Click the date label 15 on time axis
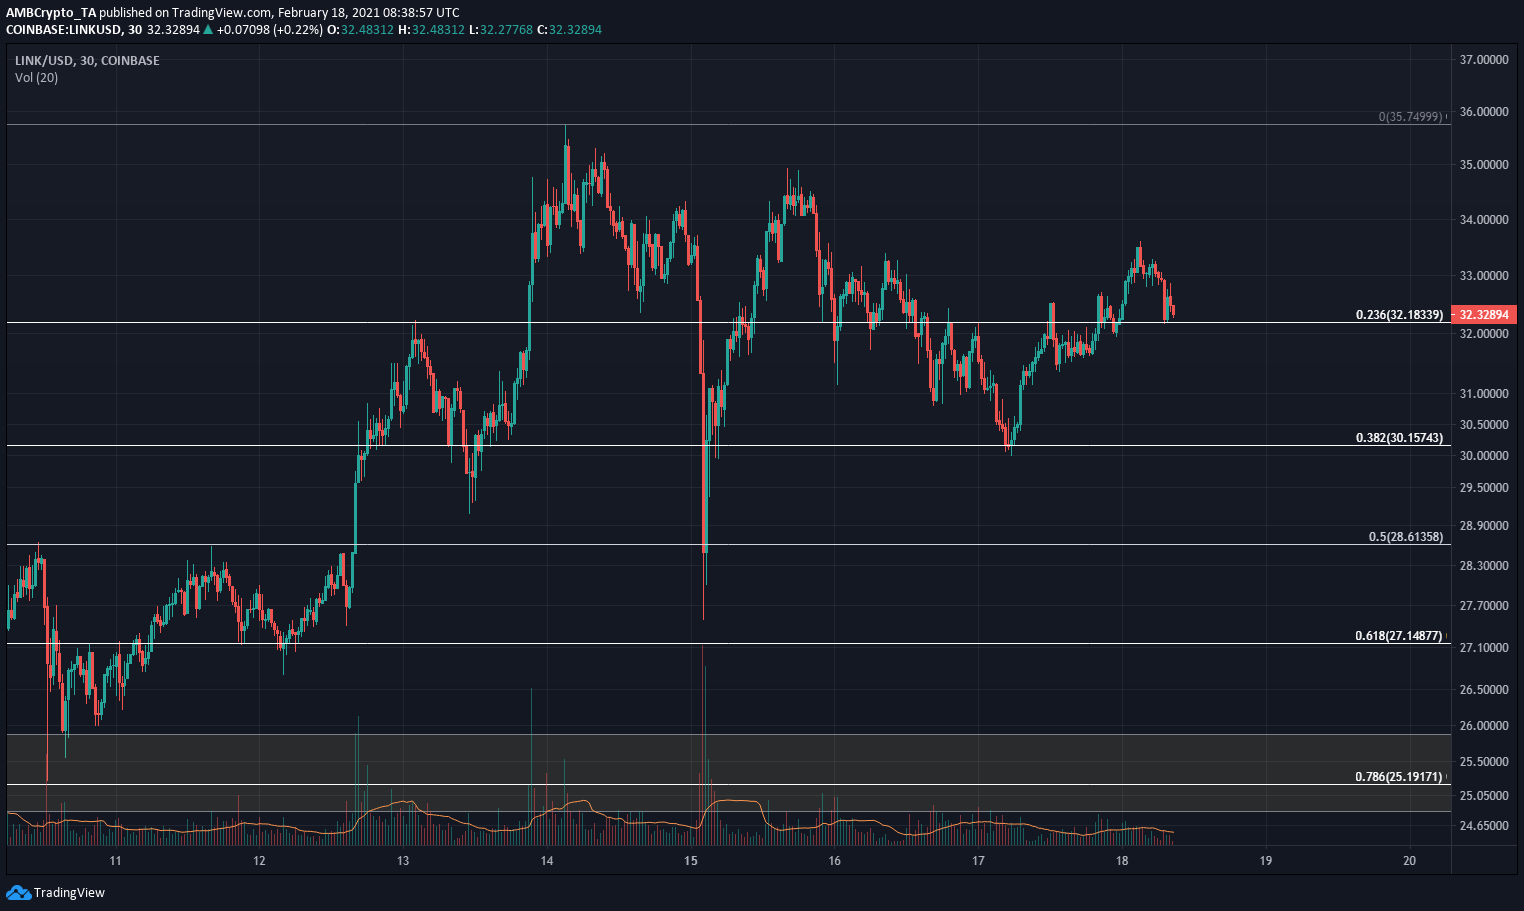The height and width of the screenshot is (911, 1524). (x=691, y=861)
